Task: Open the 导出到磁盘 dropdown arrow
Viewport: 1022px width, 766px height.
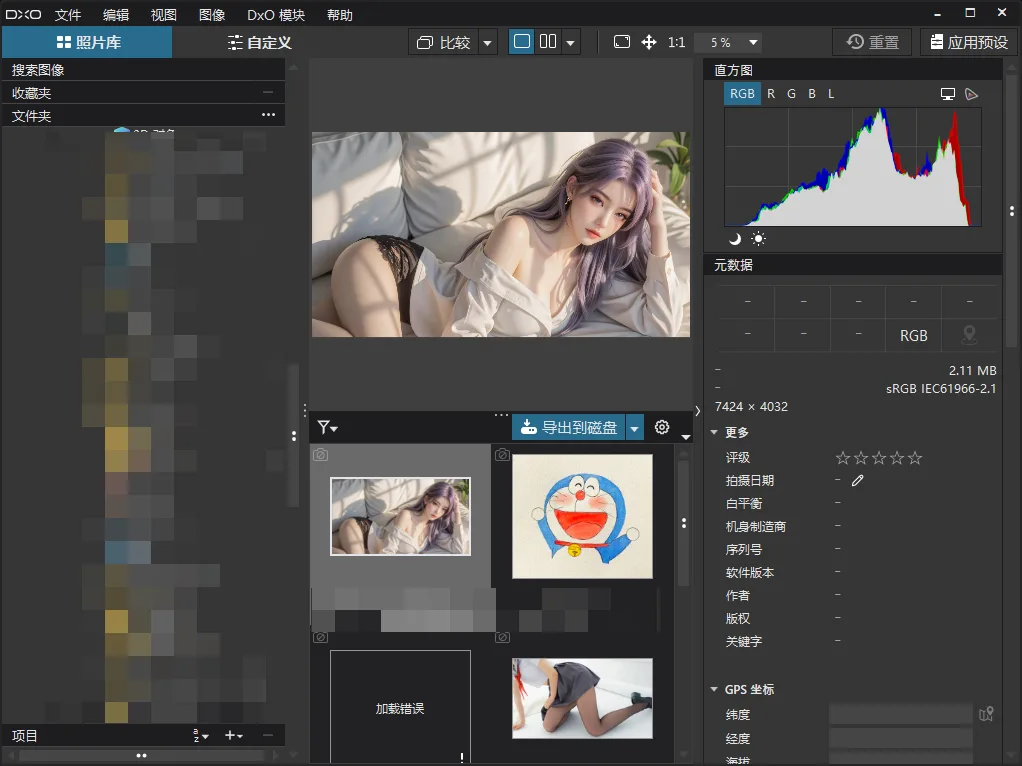Action: (634, 428)
